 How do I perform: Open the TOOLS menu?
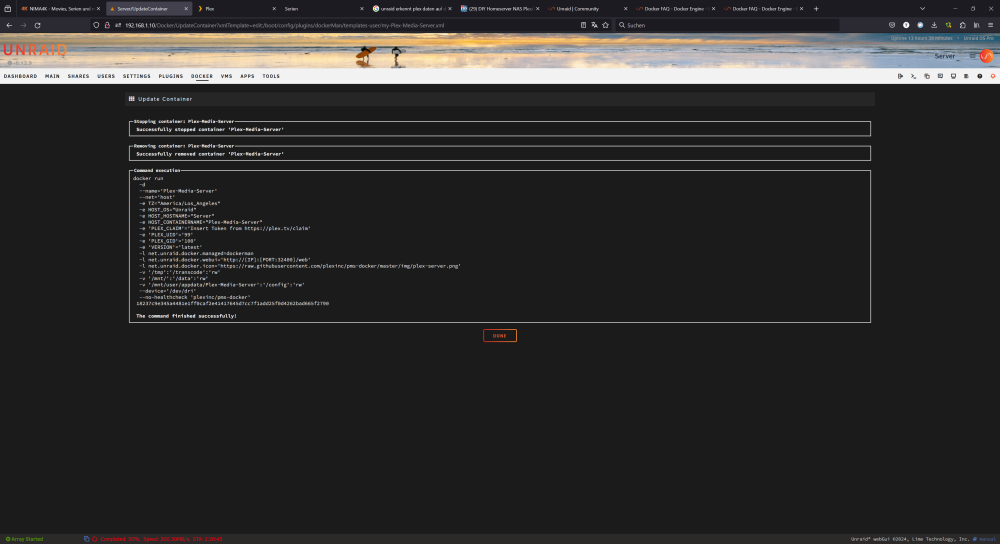coord(271,76)
